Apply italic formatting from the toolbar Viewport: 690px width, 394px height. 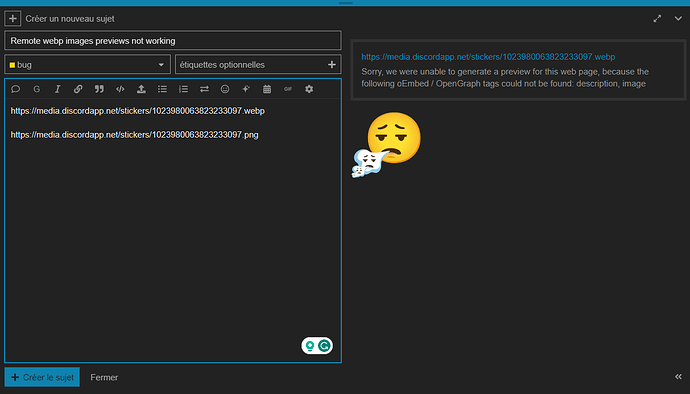point(57,89)
